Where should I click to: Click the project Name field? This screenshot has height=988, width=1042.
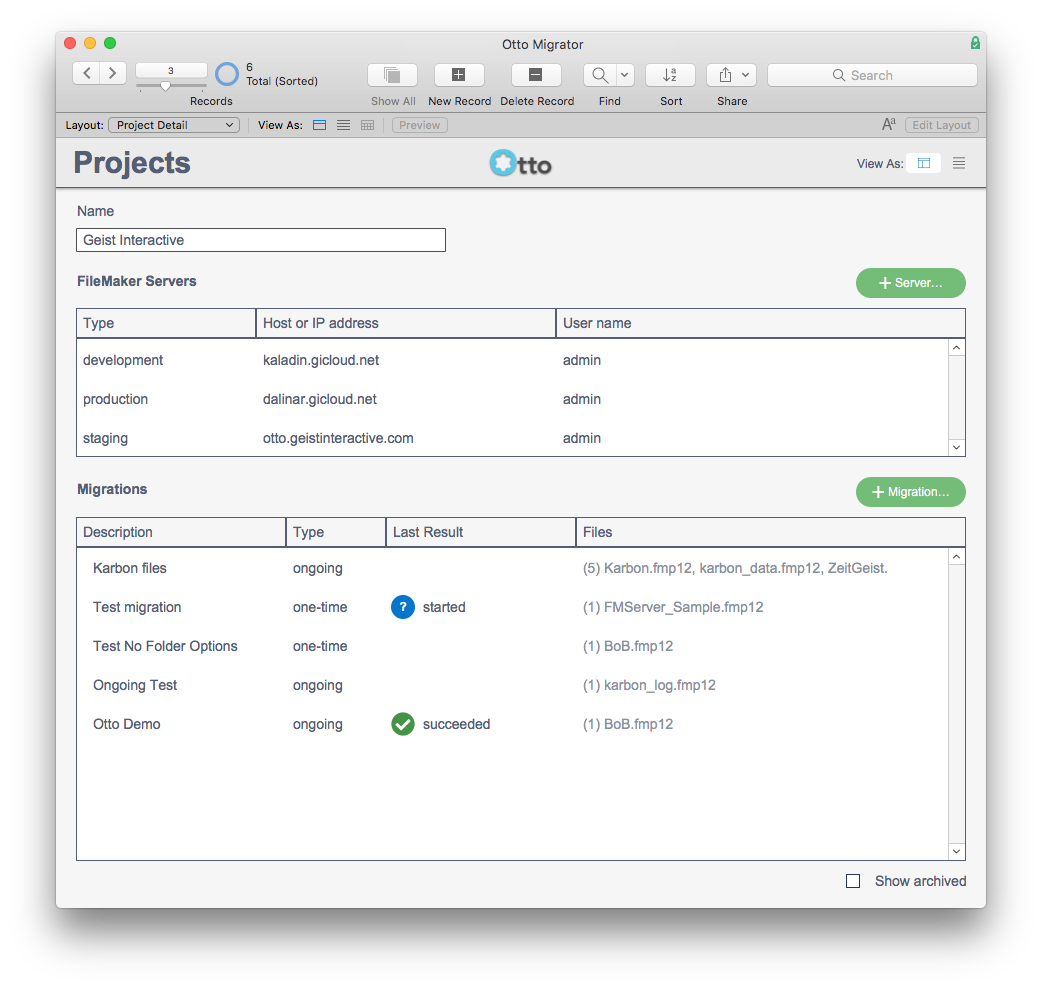tap(260, 240)
